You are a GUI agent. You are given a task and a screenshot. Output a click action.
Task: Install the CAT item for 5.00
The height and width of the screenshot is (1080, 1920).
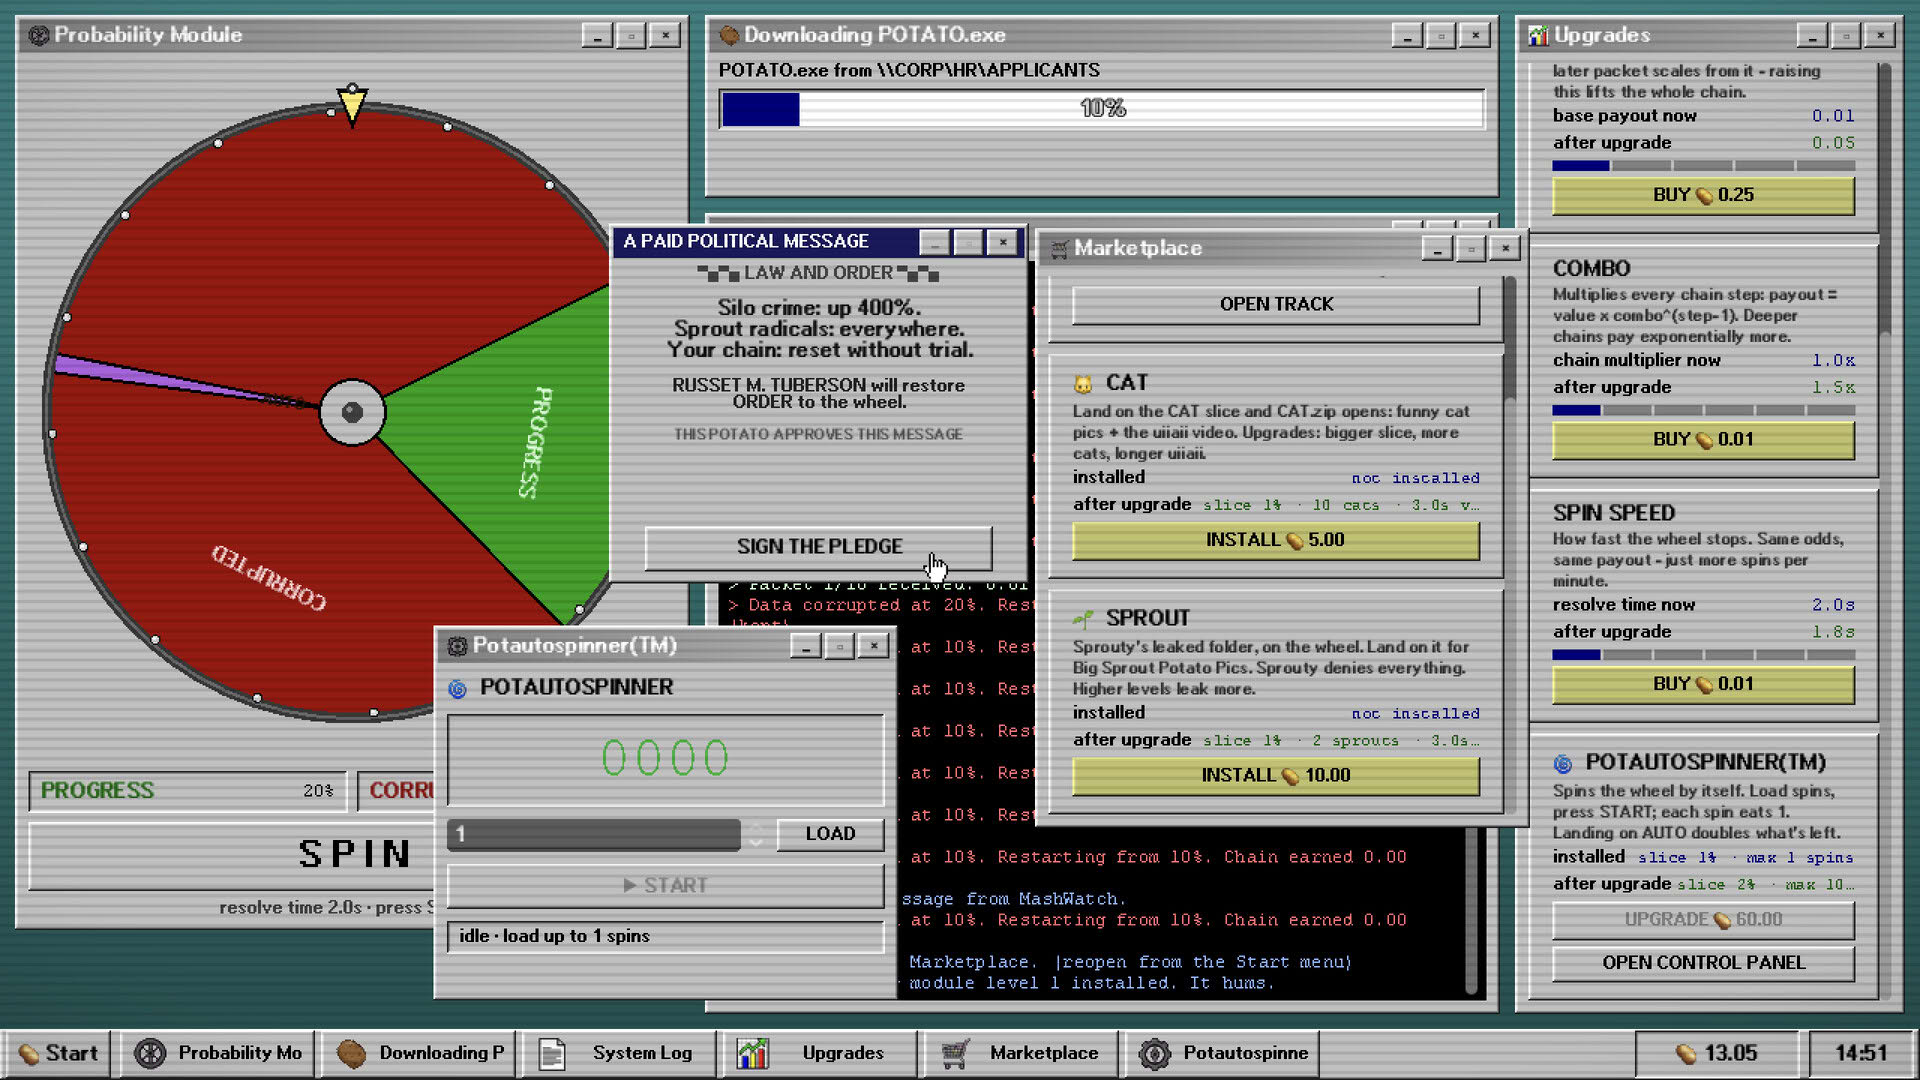pyautogui.click(x=1276, y=540)
